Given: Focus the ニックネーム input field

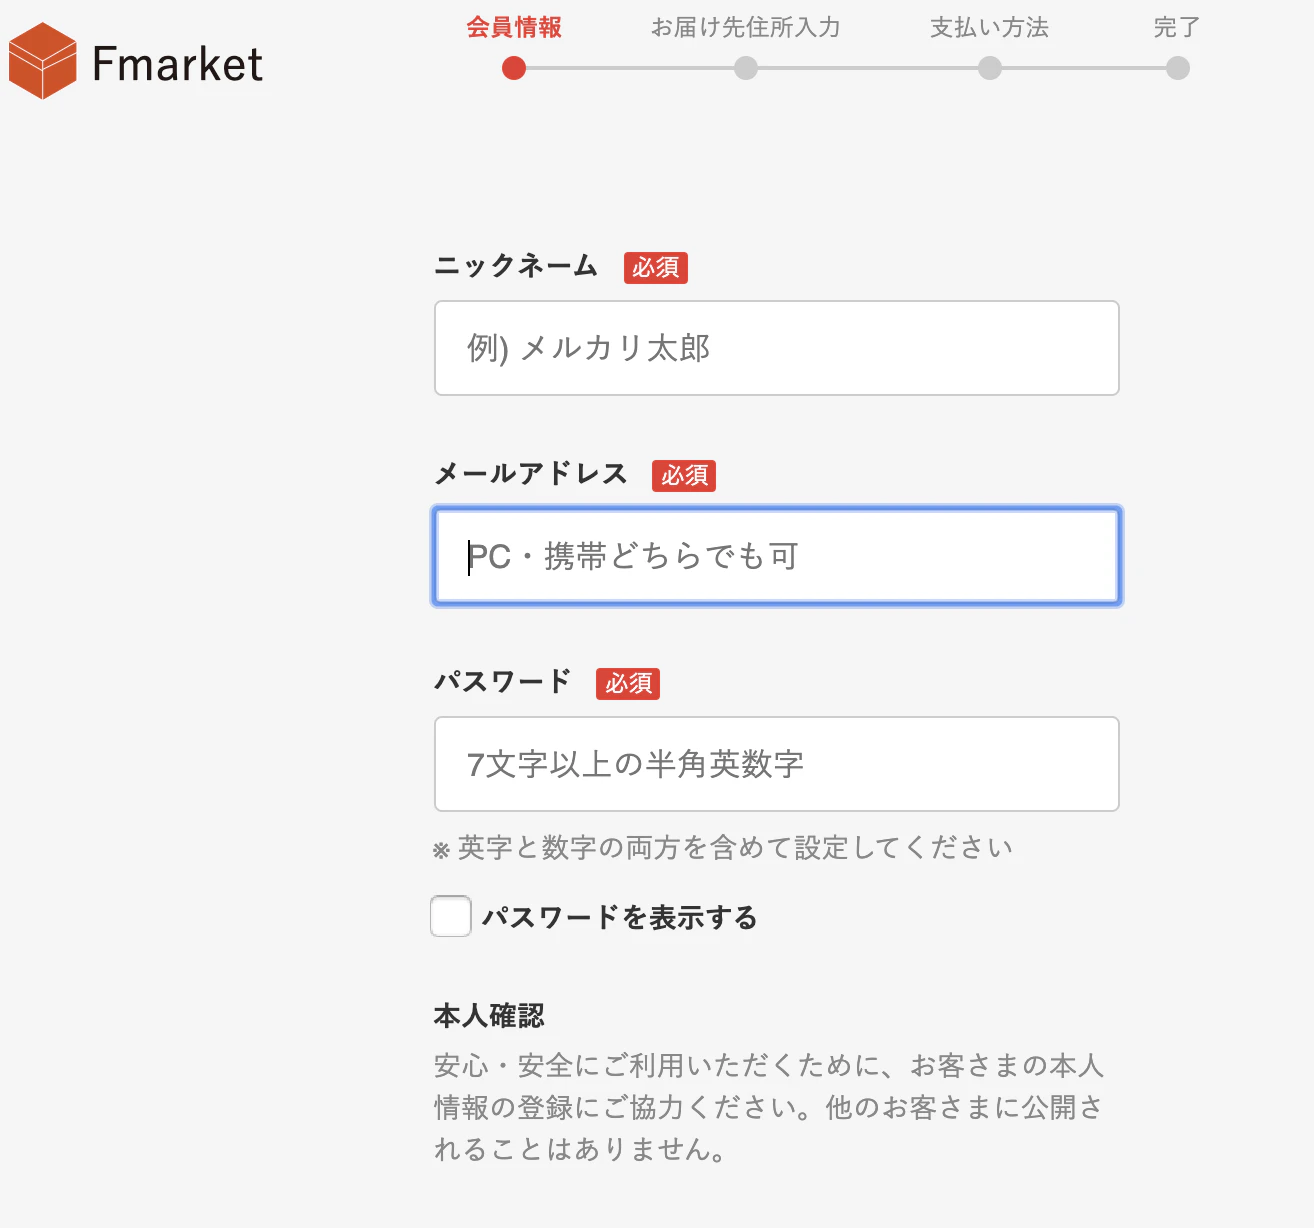Looking at the screenshot, I should tap(777, 348).
